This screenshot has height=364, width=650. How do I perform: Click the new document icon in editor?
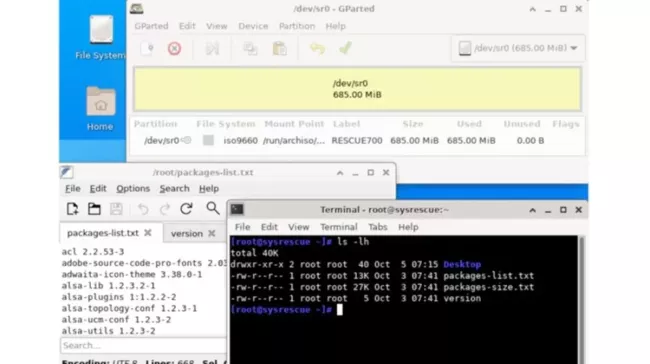(73, 209)
